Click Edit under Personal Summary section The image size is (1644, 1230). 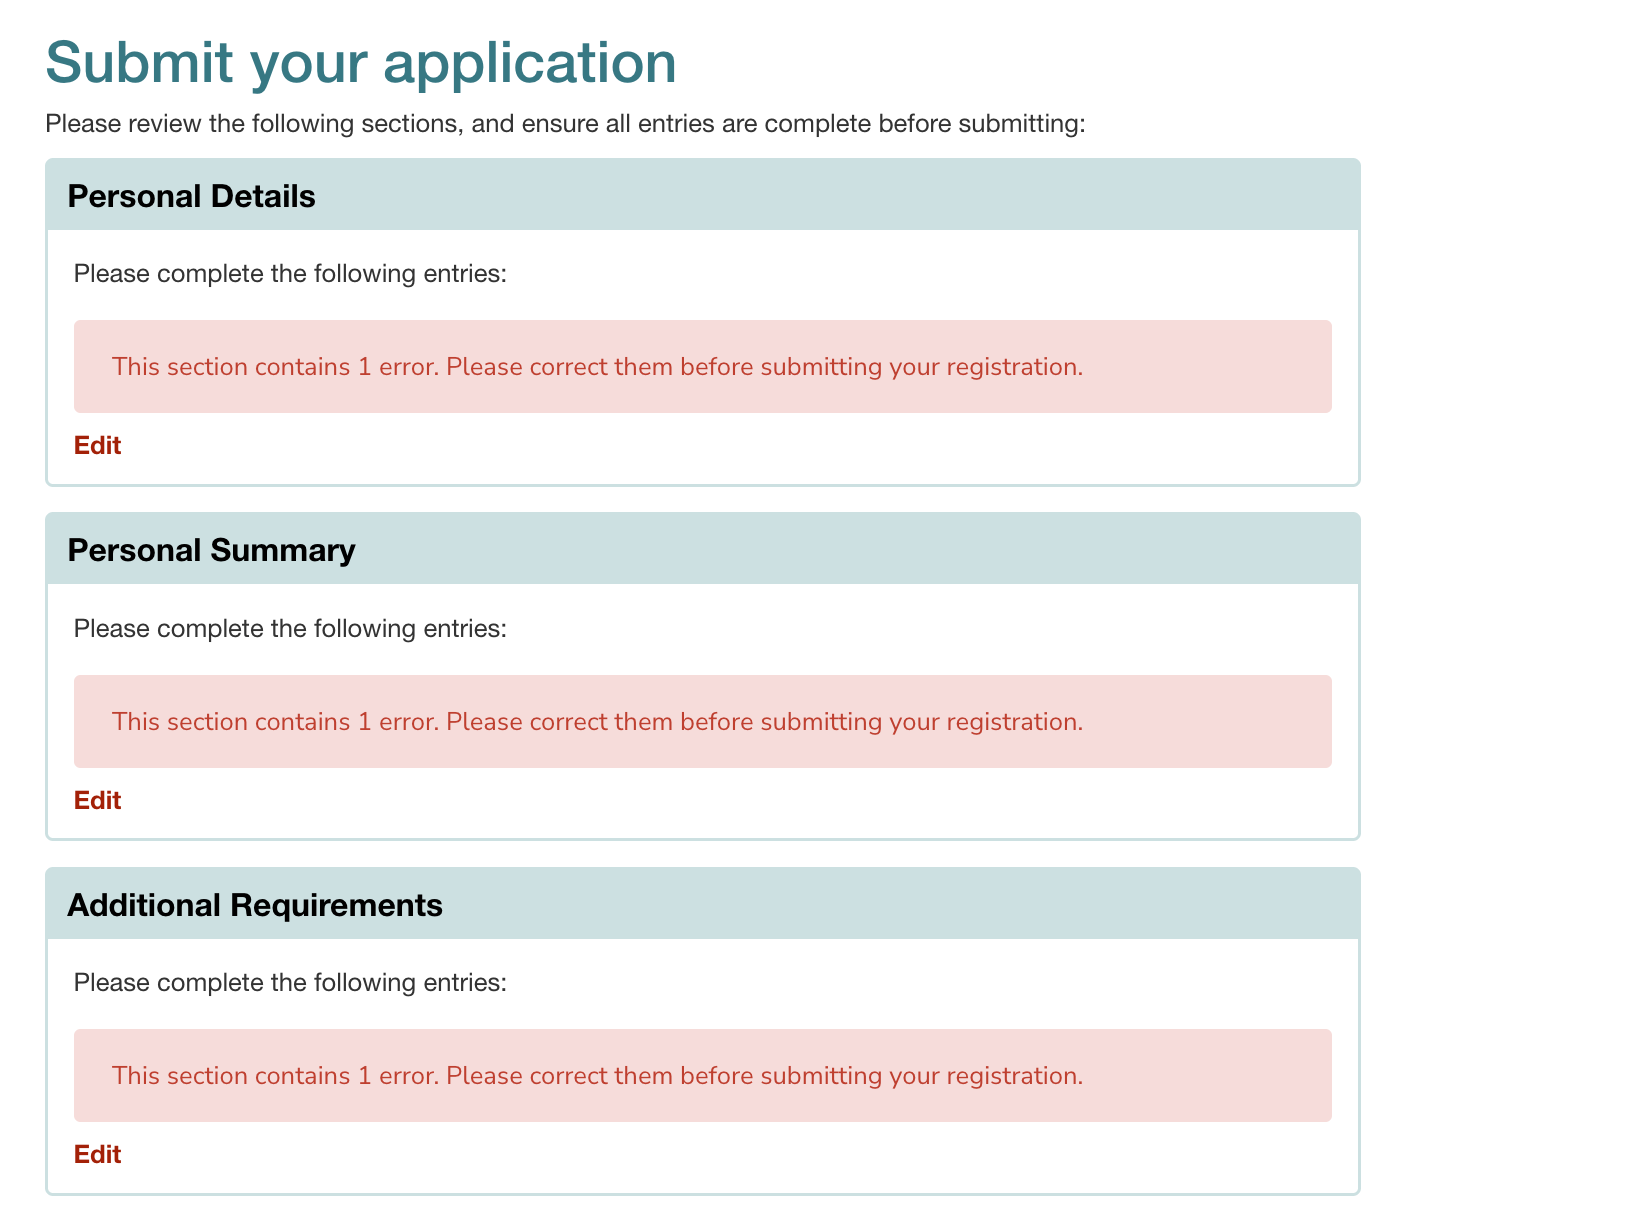[x=96, y=799]
